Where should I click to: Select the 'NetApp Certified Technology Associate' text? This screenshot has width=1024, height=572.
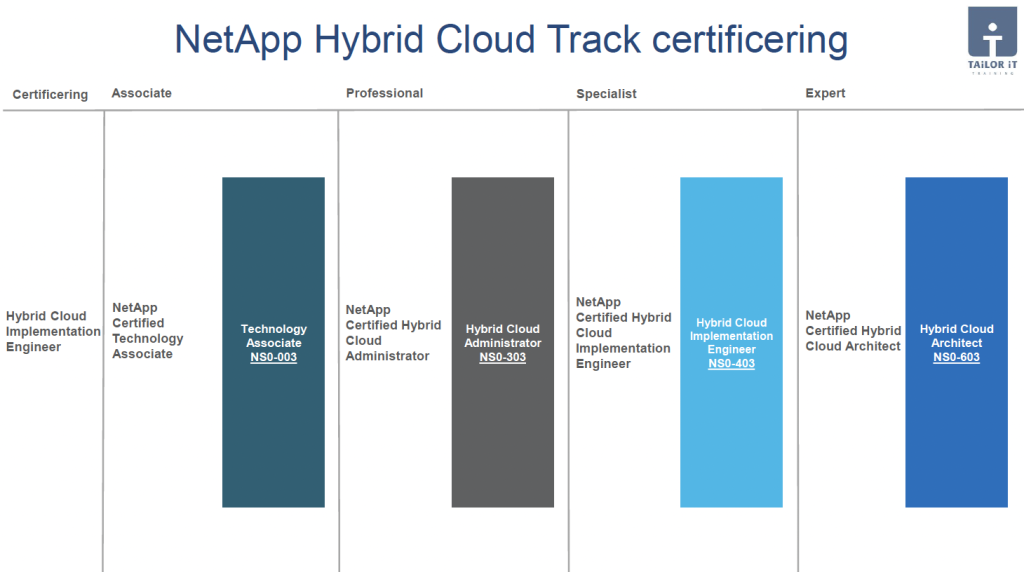[x=148, y=330]
